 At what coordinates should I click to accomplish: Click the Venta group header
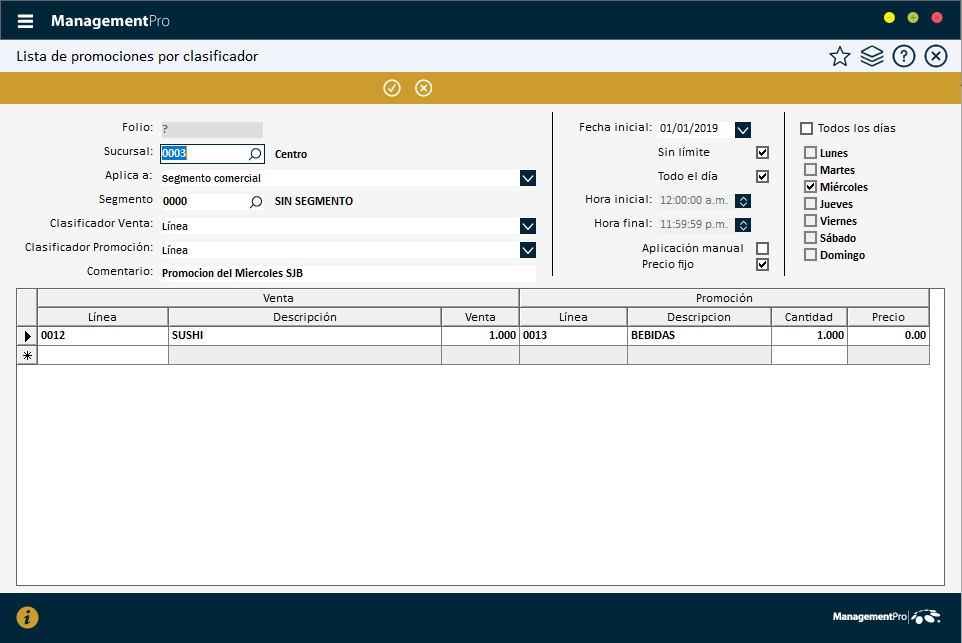[278, 298]
